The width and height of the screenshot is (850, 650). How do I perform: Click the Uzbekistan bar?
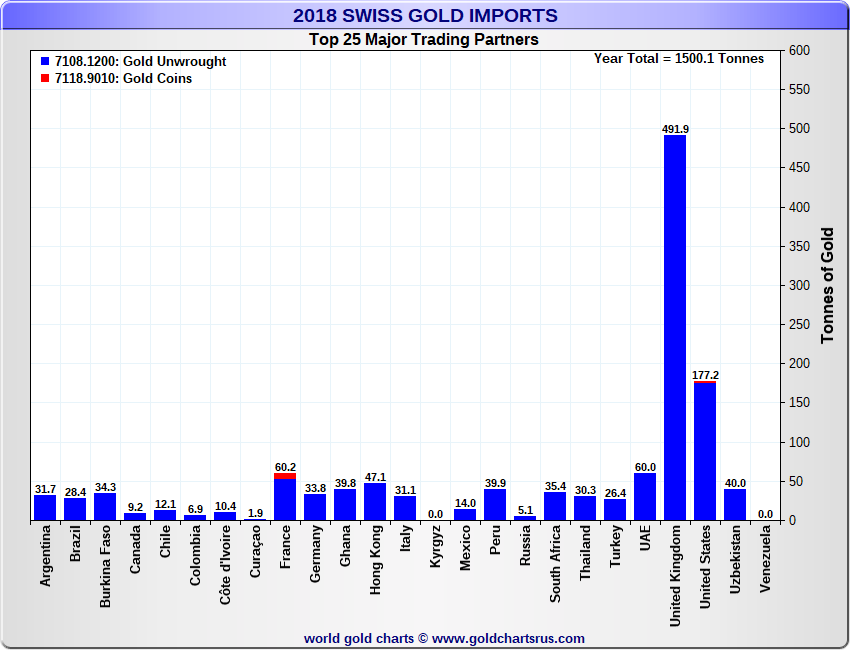pos(735,505)
